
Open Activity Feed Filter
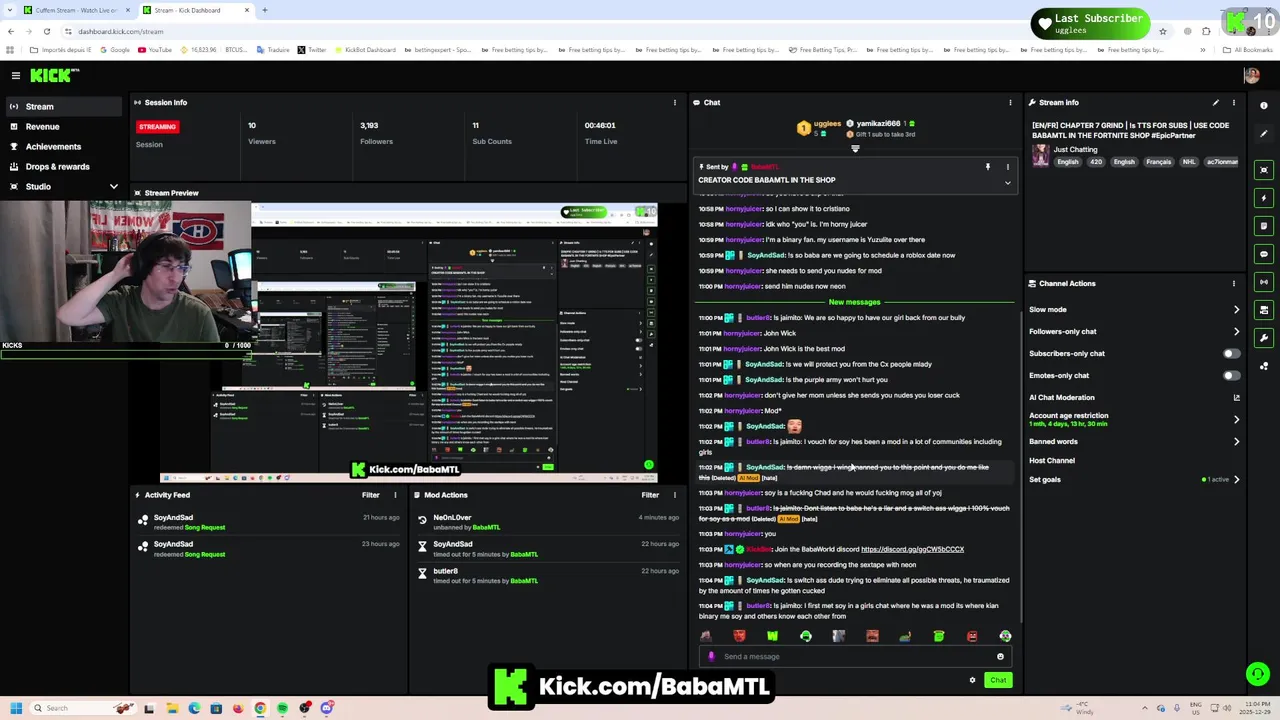click(370, 495)
